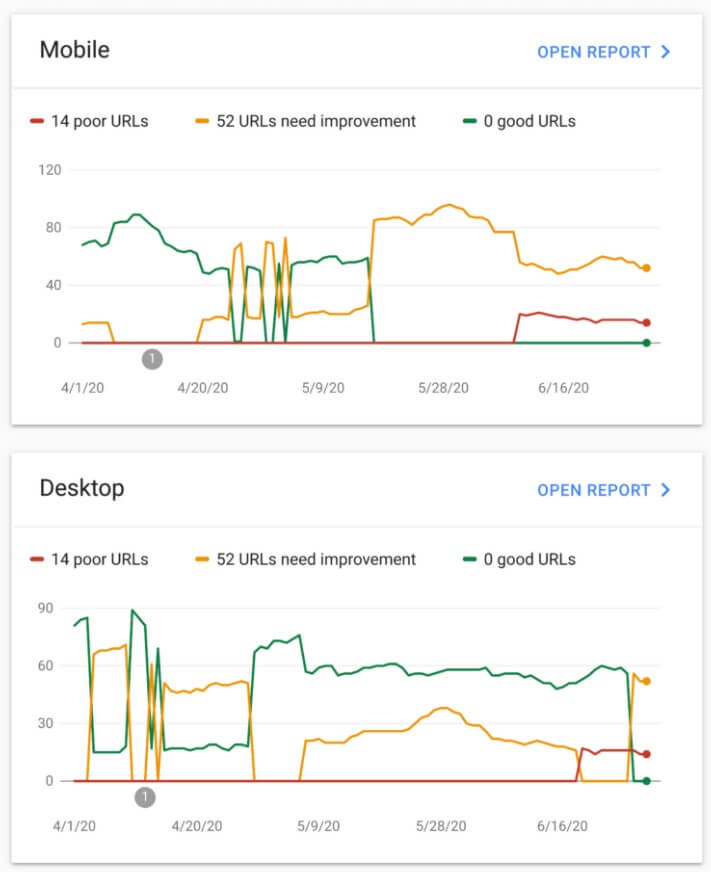Select the orange needs improvement swatch in Desktop legend
Viewport: 711px width, 872px height.
click(202, 559)
